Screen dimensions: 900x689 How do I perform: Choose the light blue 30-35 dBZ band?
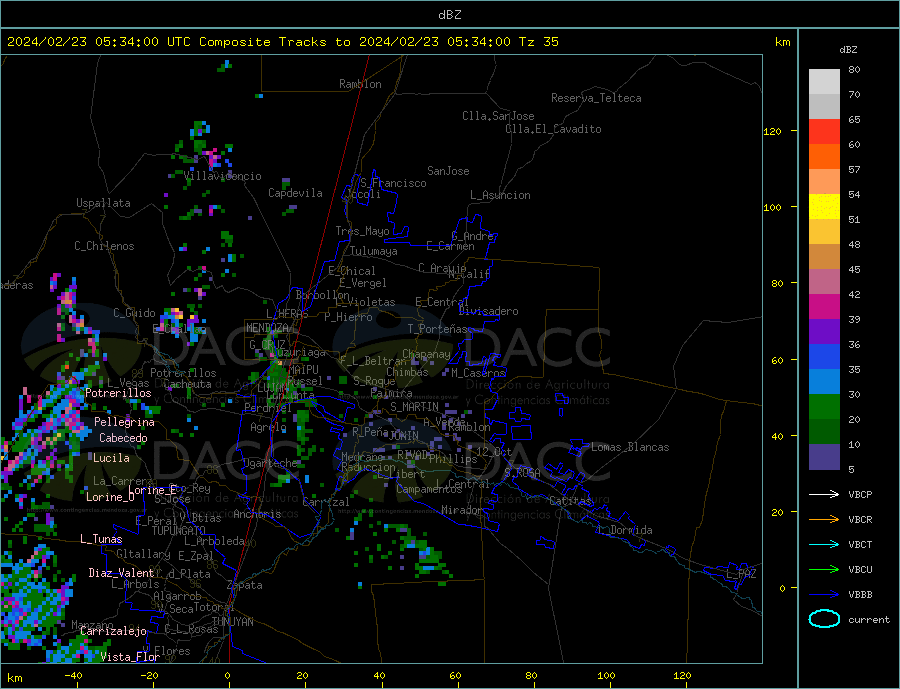coord(824,382)
